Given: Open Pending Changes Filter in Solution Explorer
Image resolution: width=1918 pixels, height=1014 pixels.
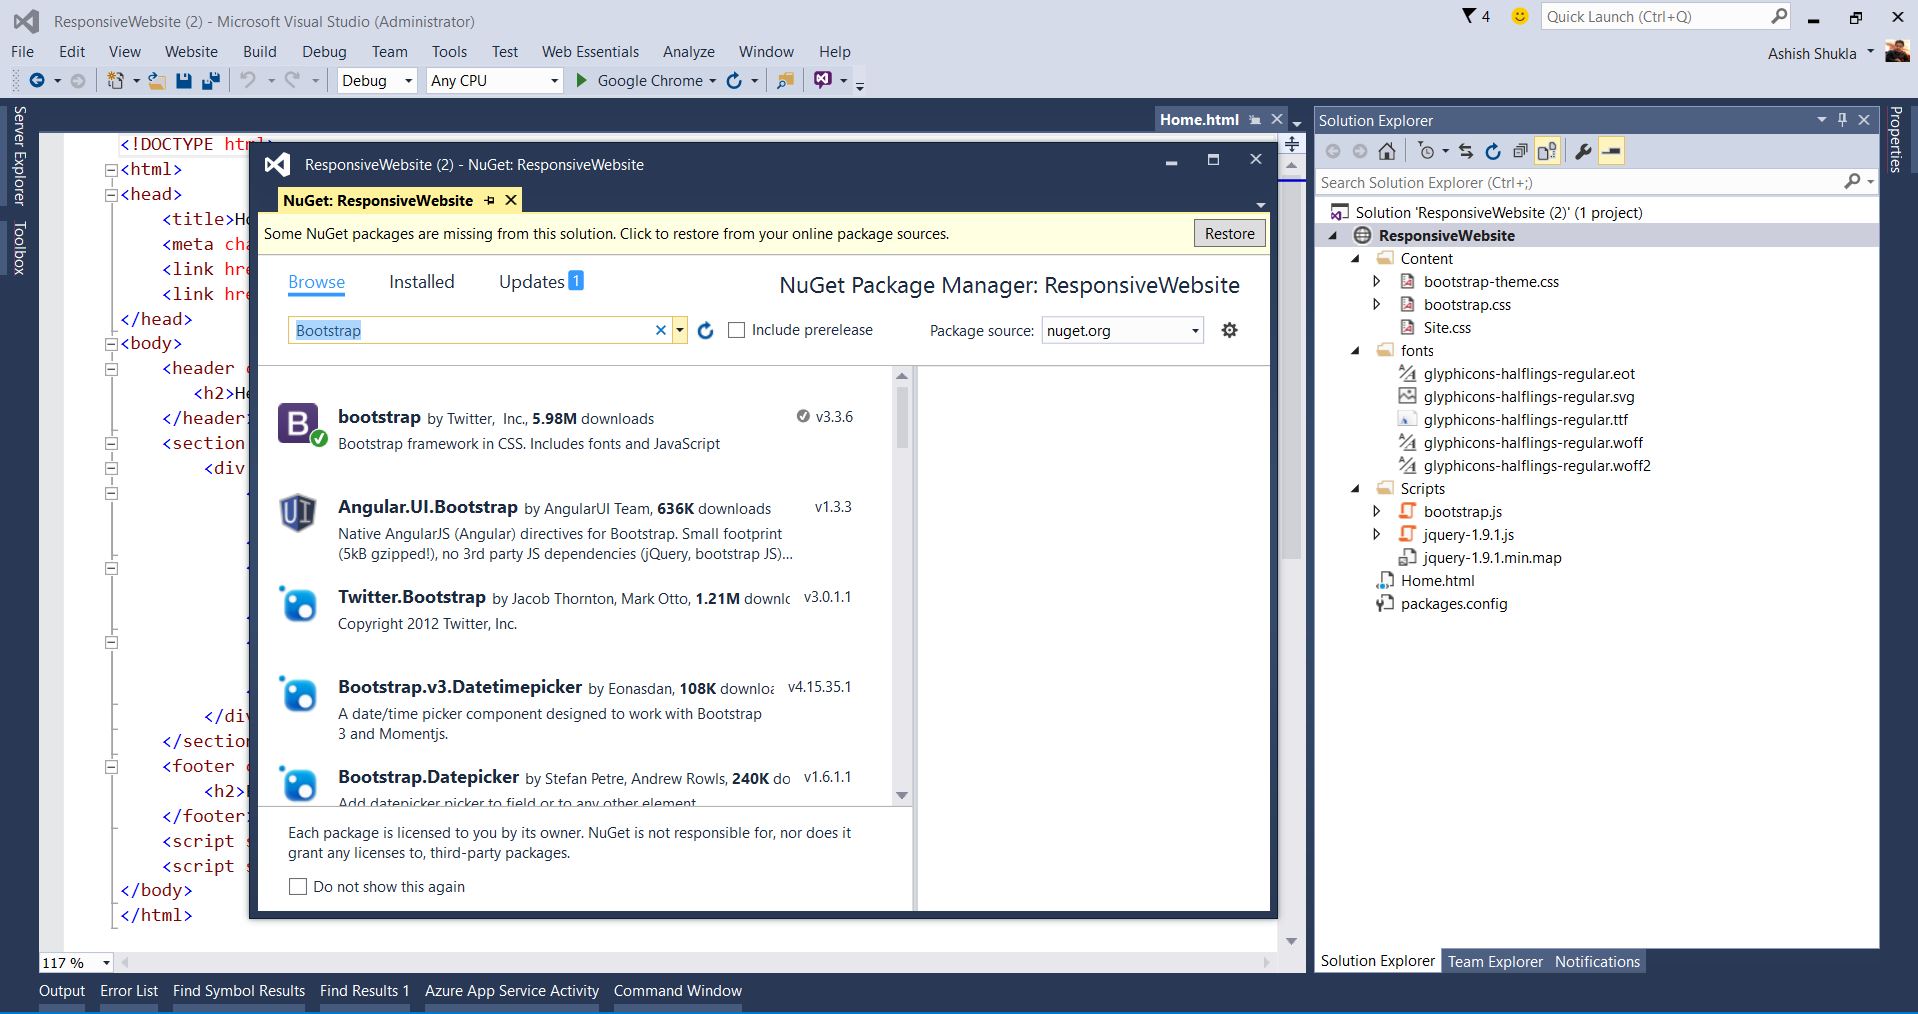Looking at the screenshot, I should tap(1427, 151).
